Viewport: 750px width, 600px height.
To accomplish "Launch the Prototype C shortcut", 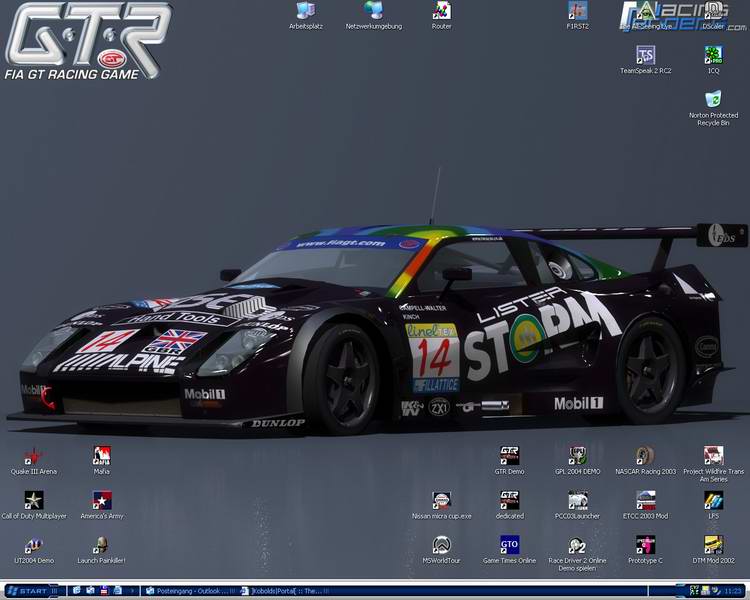I will pos(646,550).
